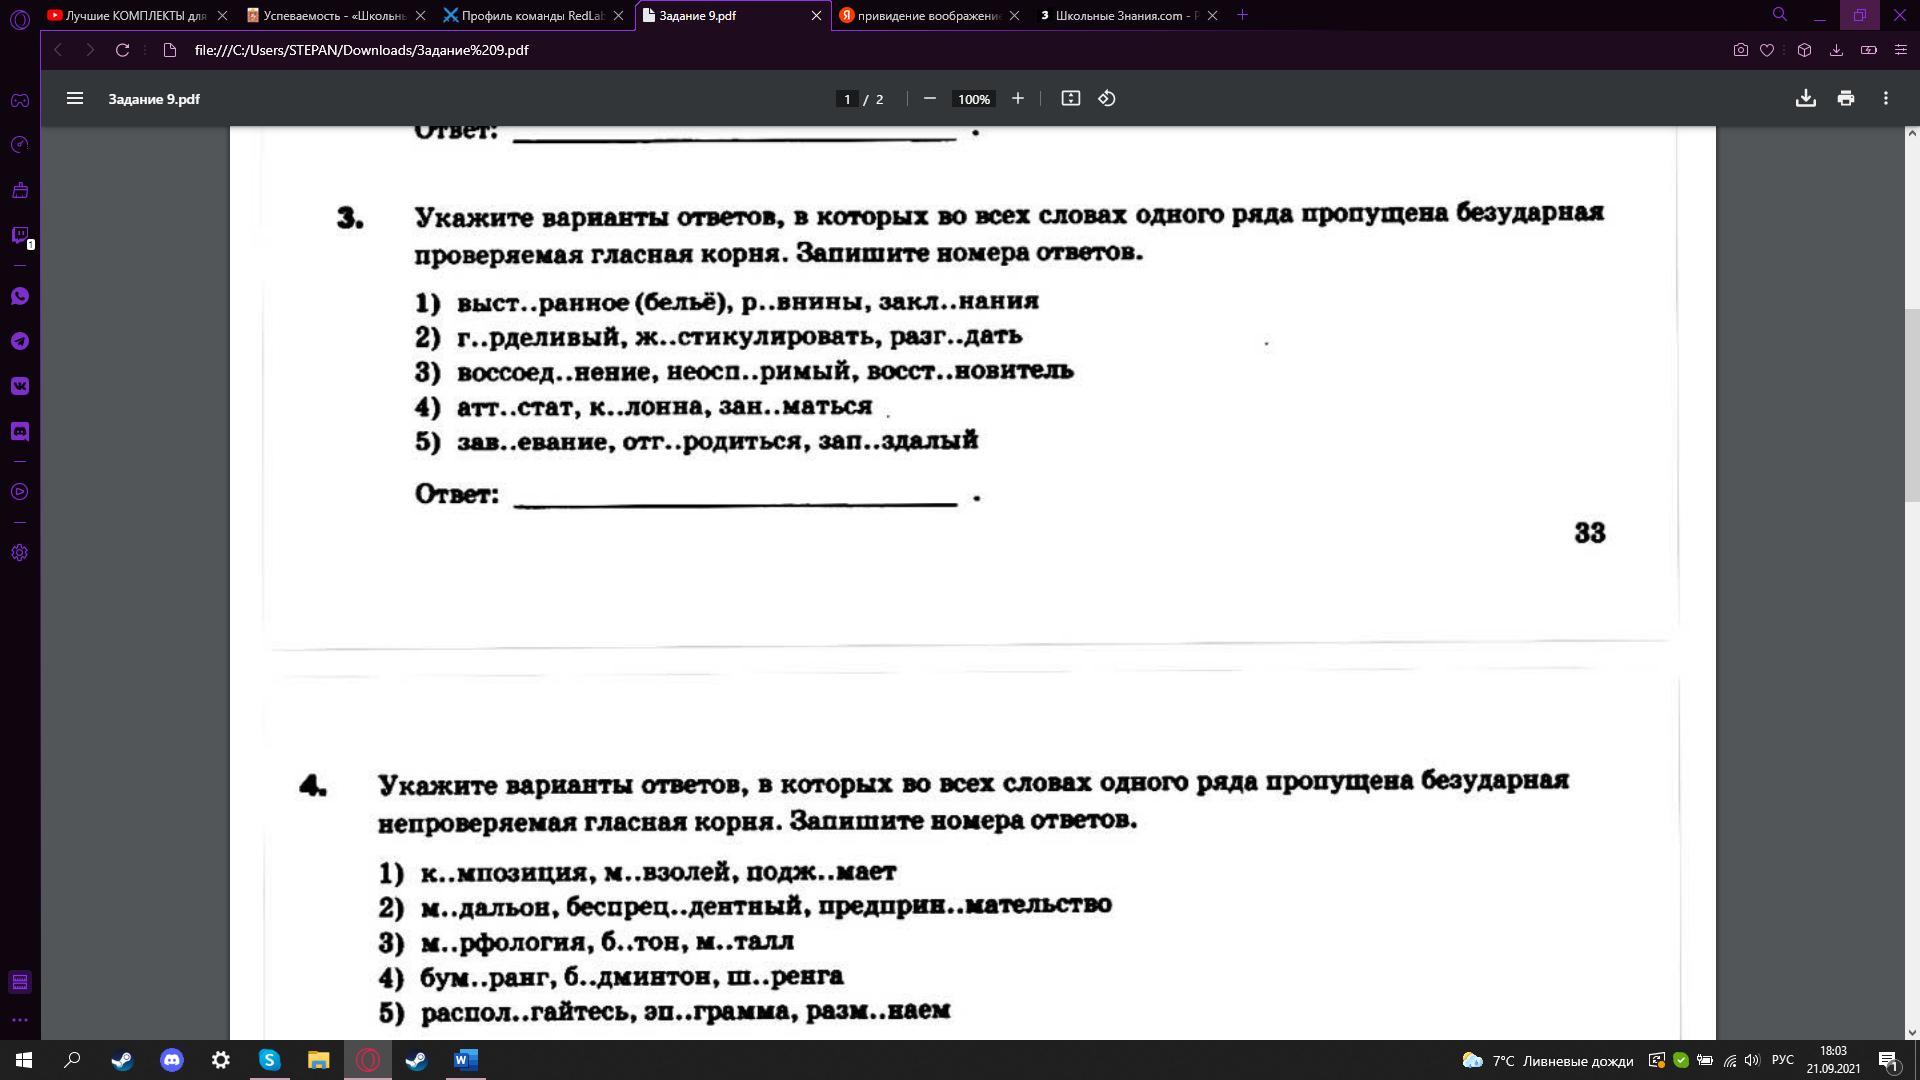Open WhatsApp messenger in sidebar
The width and height of the screenshot is (1920, 1080).
coord(20,296)
